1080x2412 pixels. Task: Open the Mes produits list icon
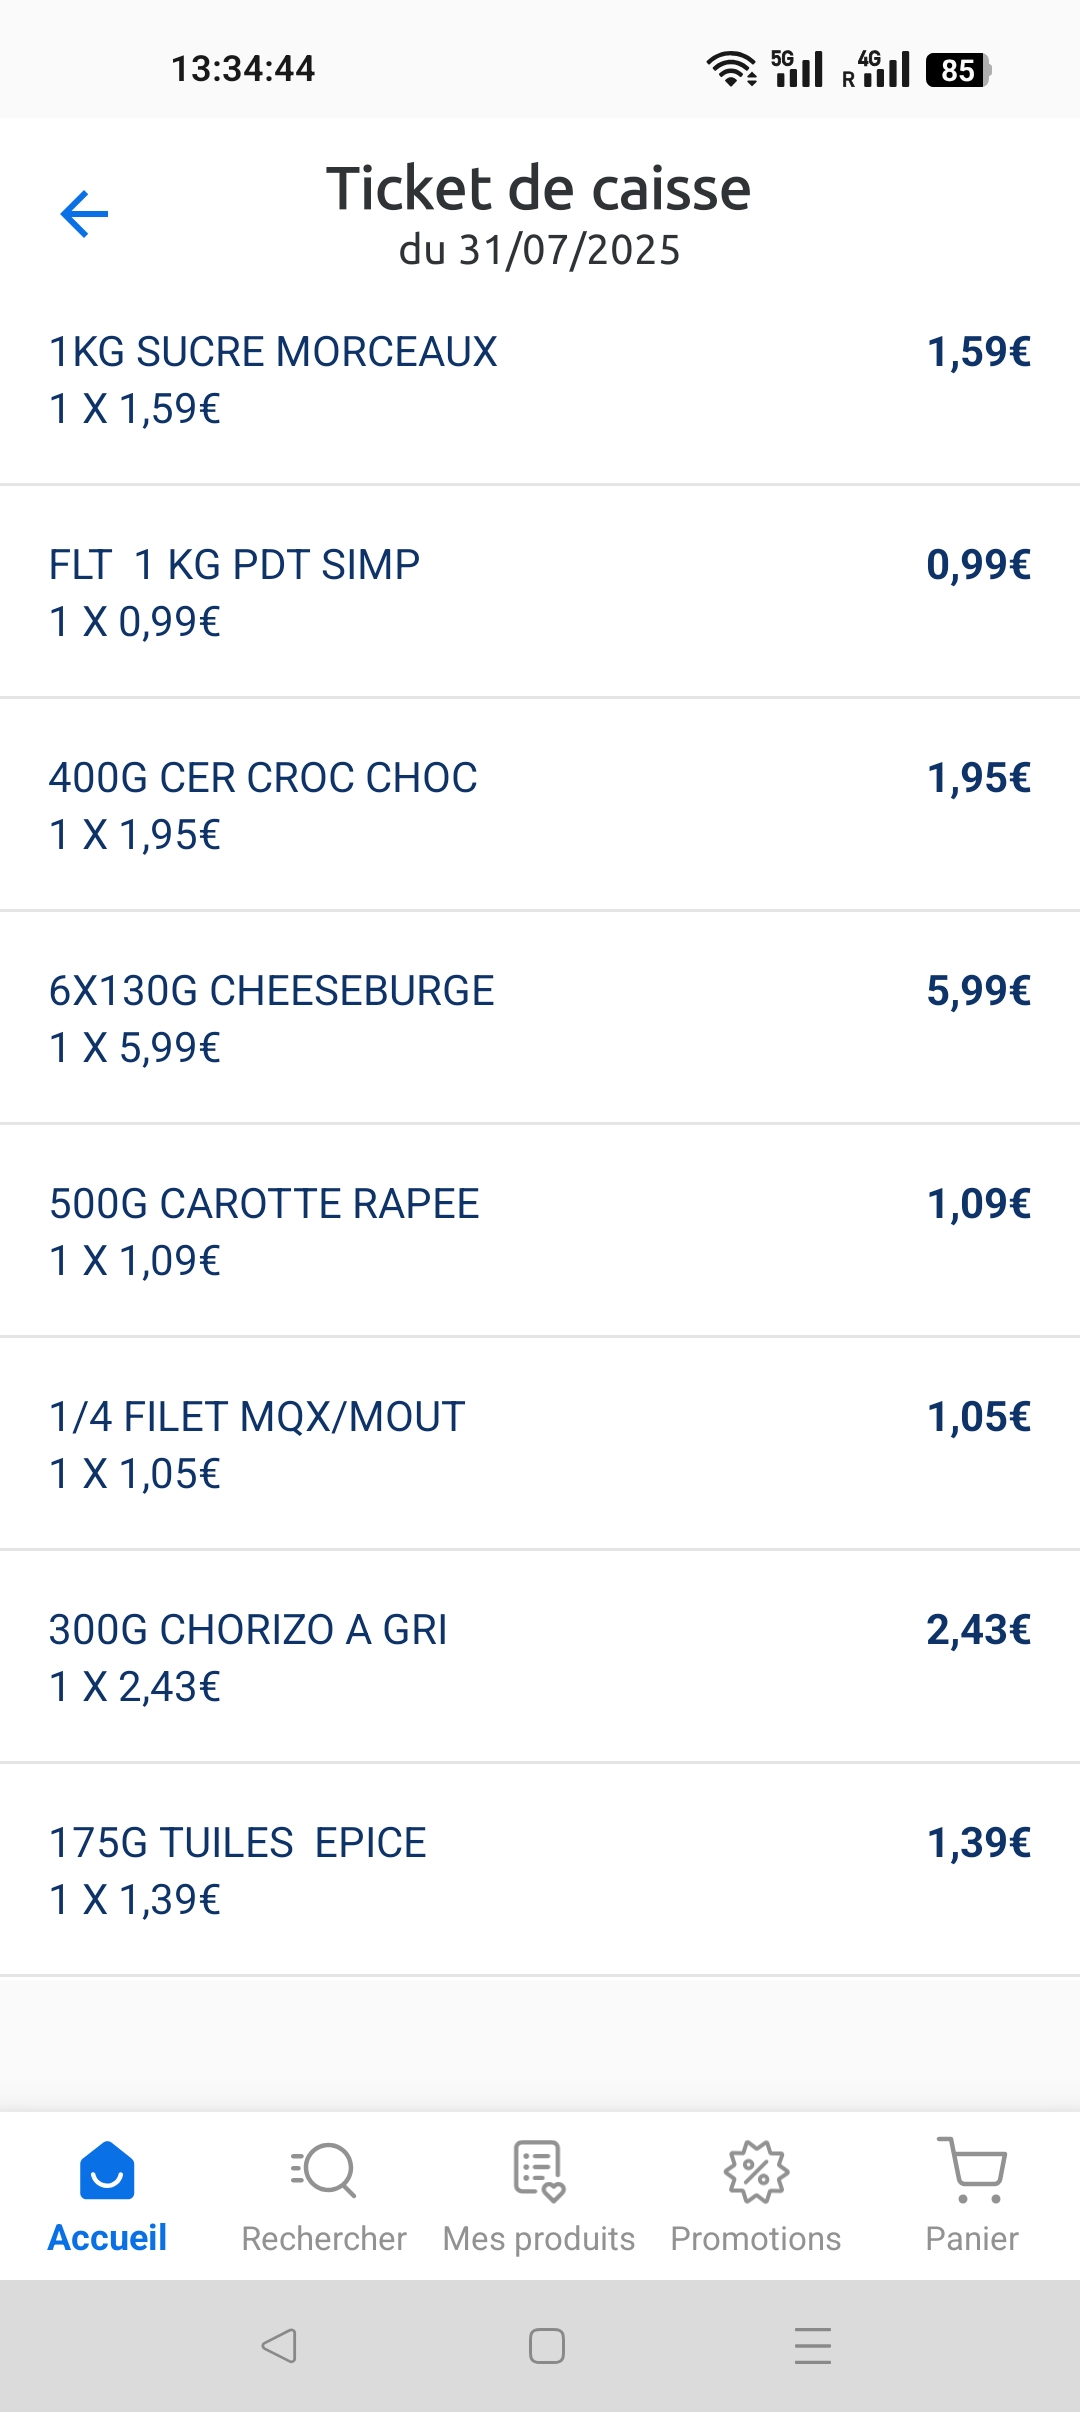(539, 2171)
